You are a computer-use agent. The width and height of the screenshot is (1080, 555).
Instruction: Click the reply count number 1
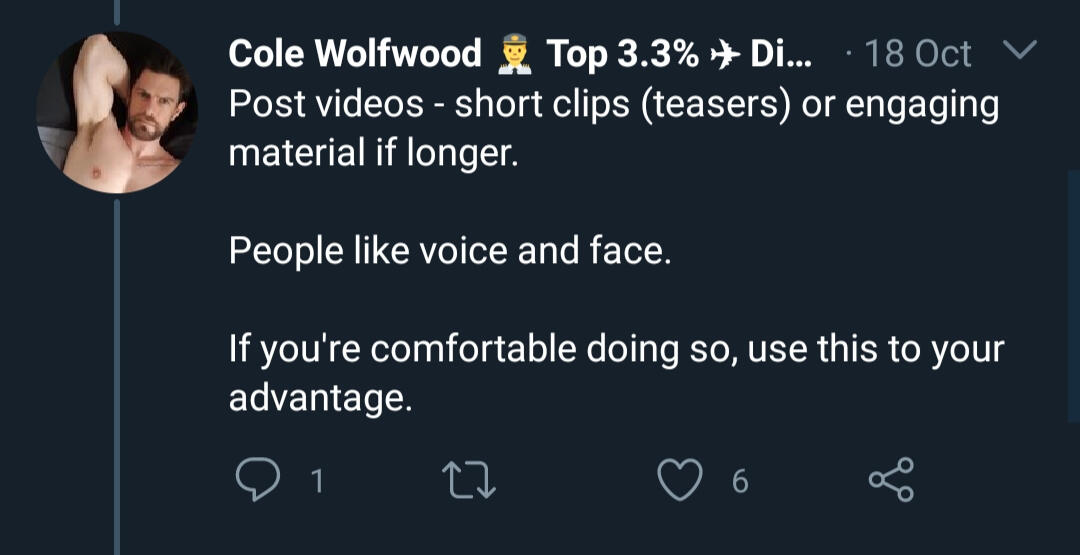(316, 482)
